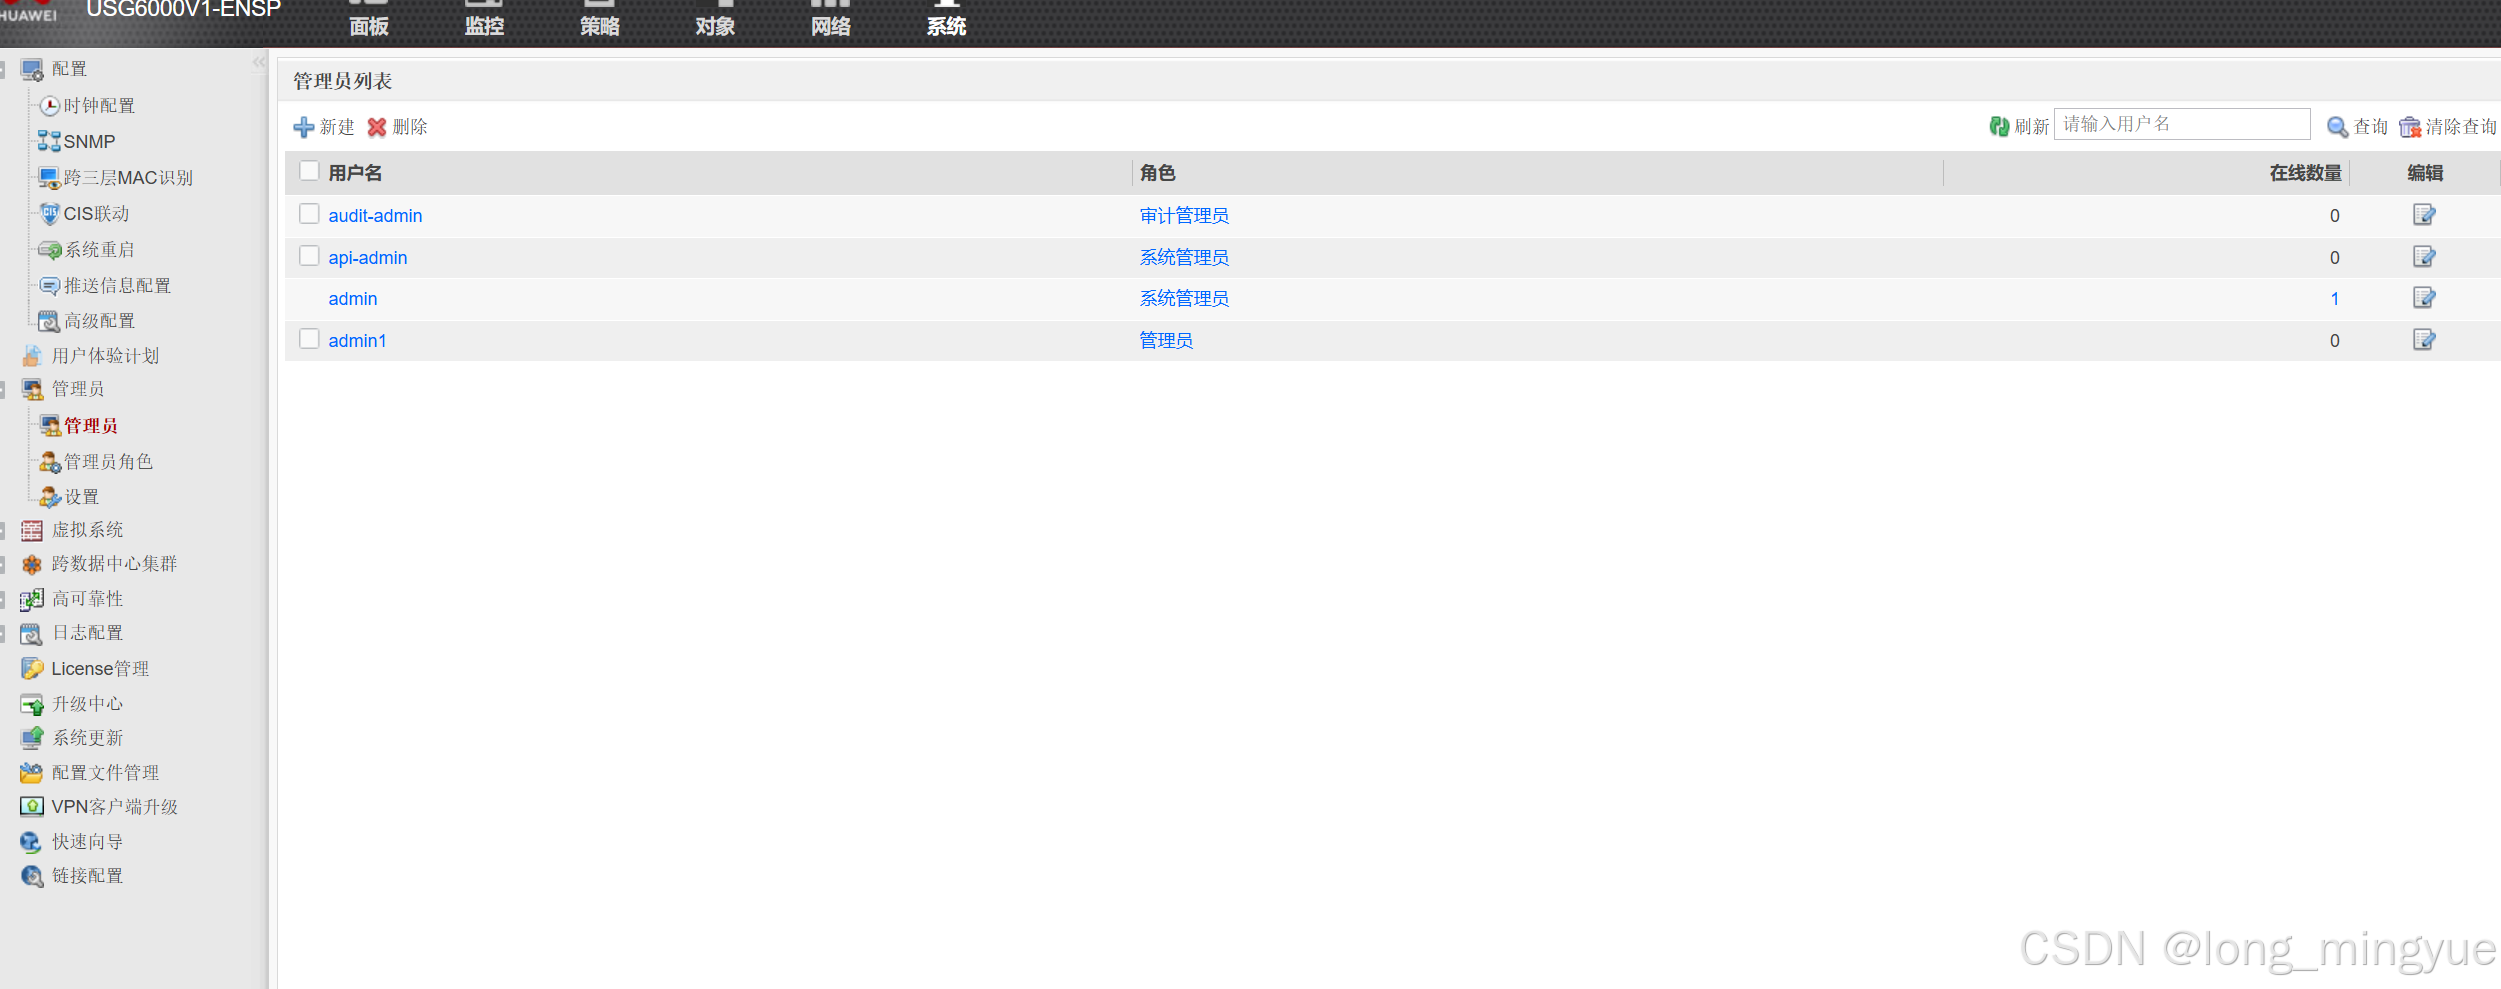Click the 刷新 button

[x=2019, y=127]
